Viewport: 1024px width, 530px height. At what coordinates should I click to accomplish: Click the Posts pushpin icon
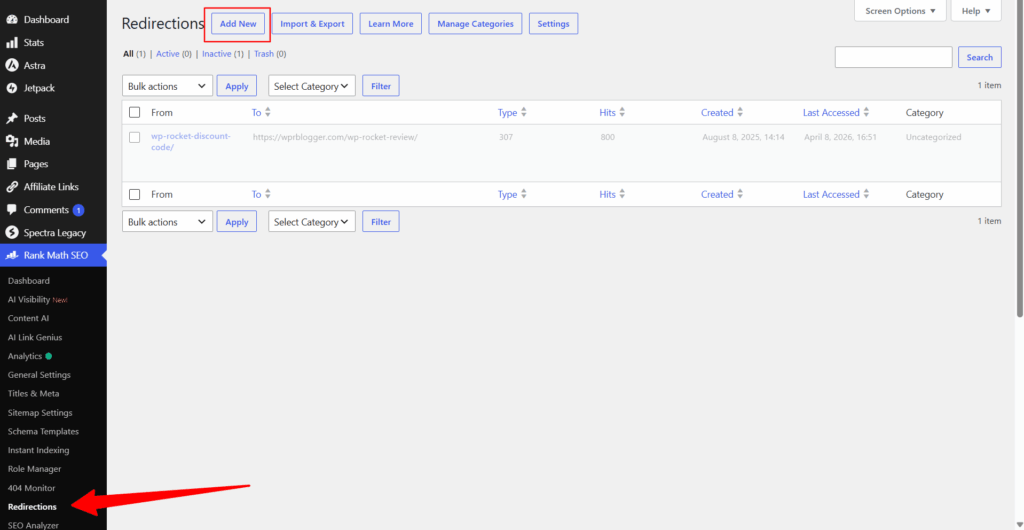11,119
